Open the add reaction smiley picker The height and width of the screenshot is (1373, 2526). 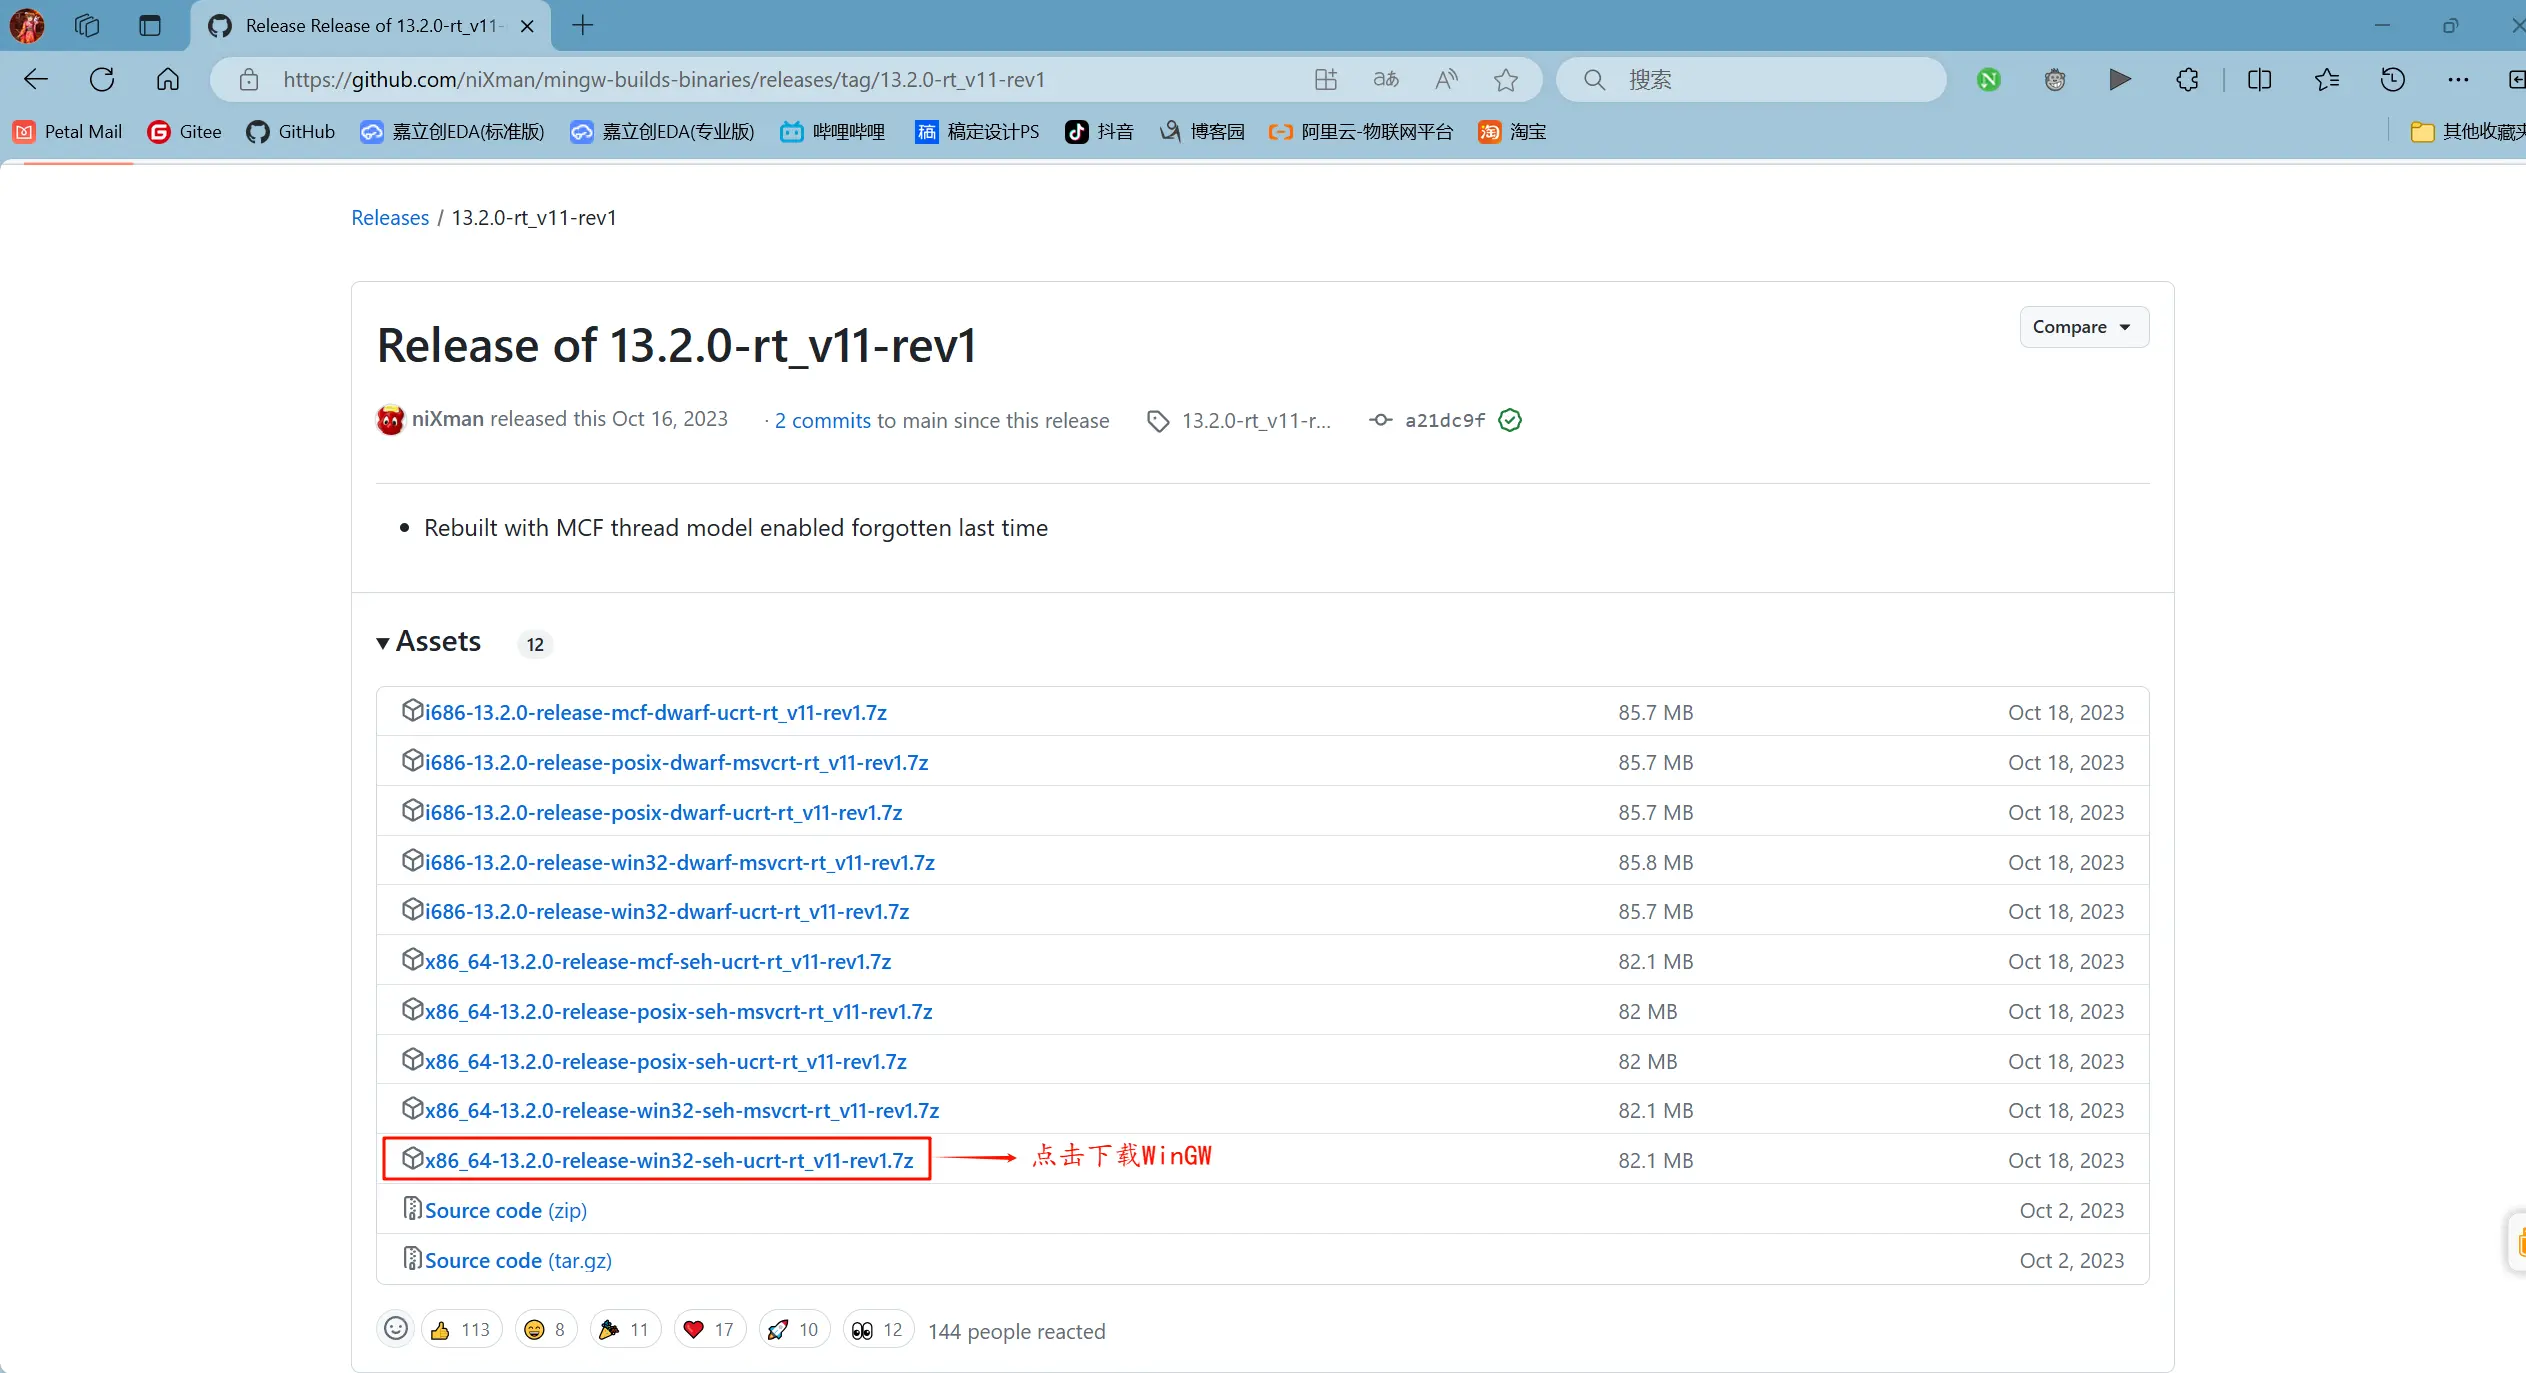pyautogui.click(x=396, y=1329)
